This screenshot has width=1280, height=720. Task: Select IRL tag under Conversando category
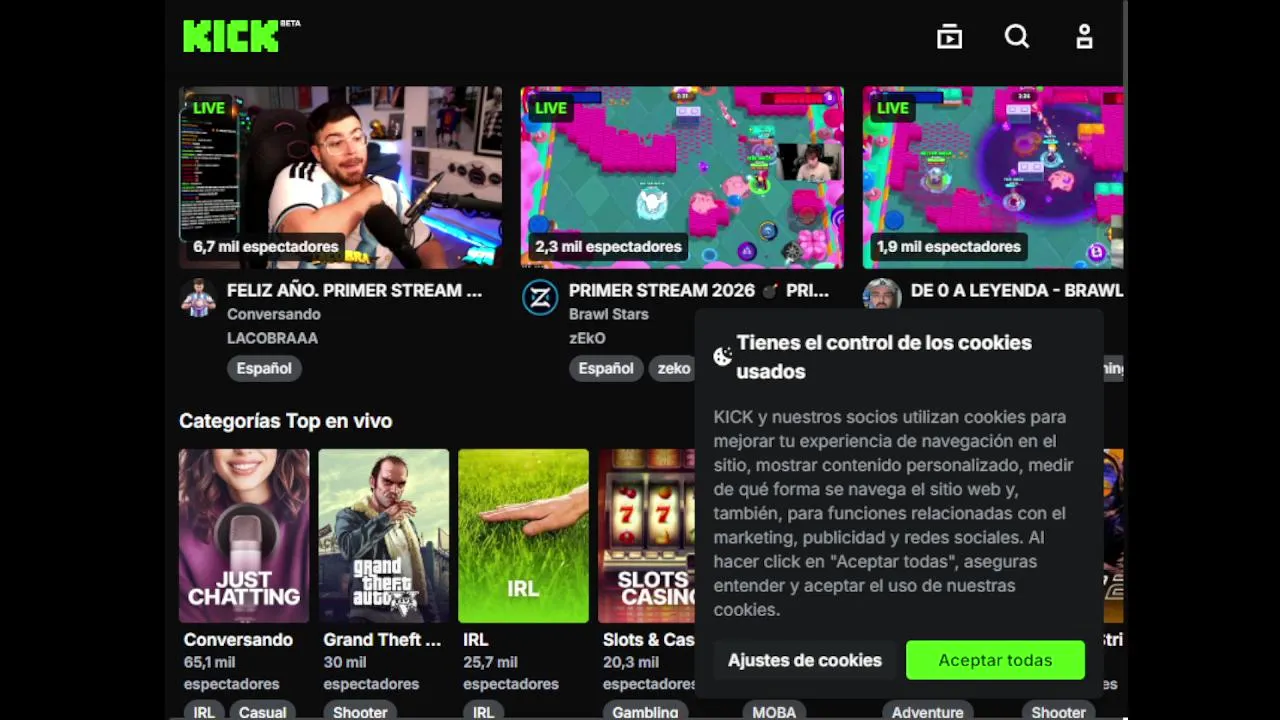204,712
